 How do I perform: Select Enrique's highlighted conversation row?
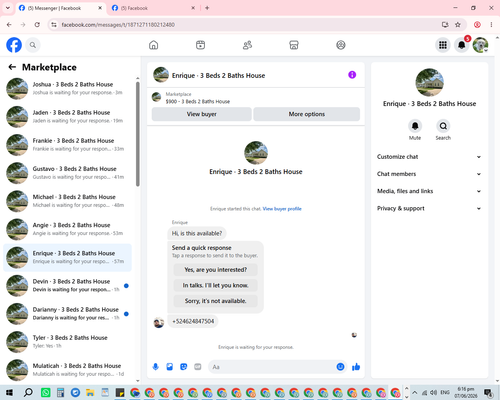68,257
